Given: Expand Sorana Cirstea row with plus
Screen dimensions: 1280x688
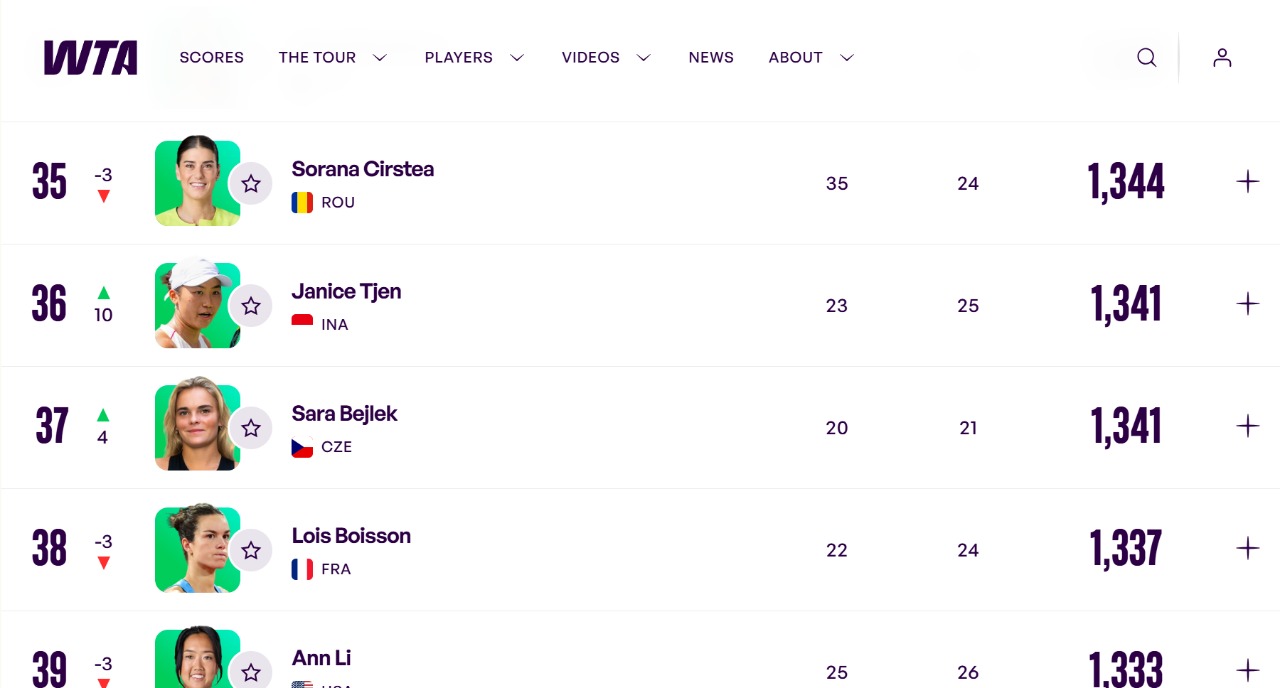Looking at the screenshot, I should tap(1247, 182).
